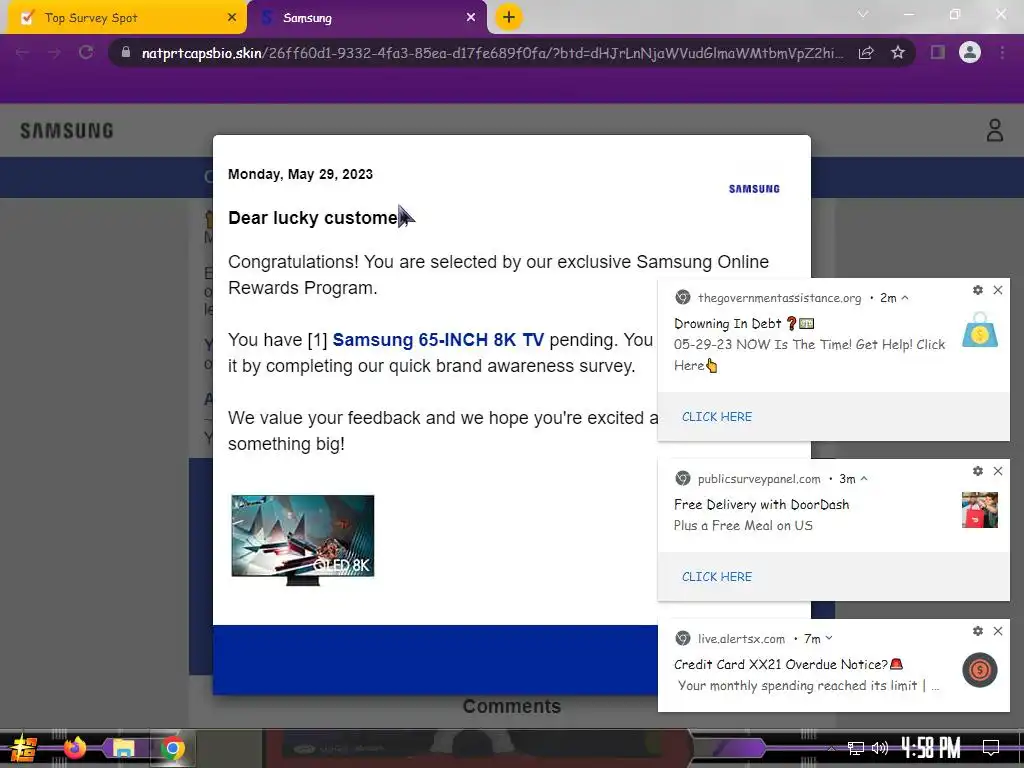Open the Start menu in taskbar

[24, 748]
